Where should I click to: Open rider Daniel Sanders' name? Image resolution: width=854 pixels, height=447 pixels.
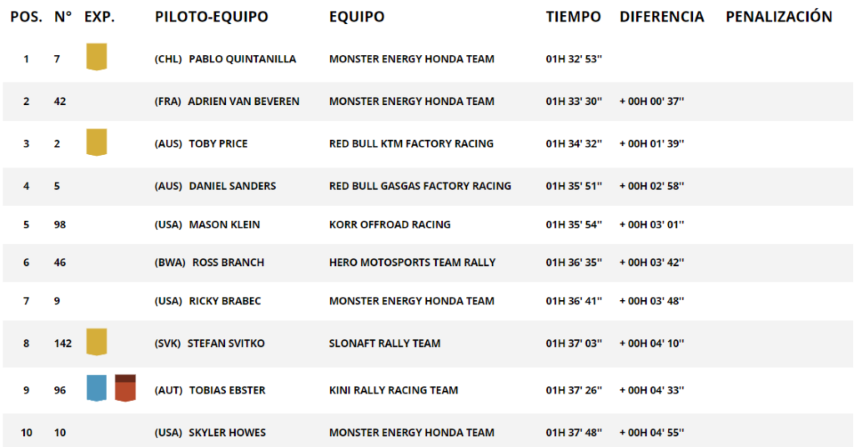click(233, 186)
